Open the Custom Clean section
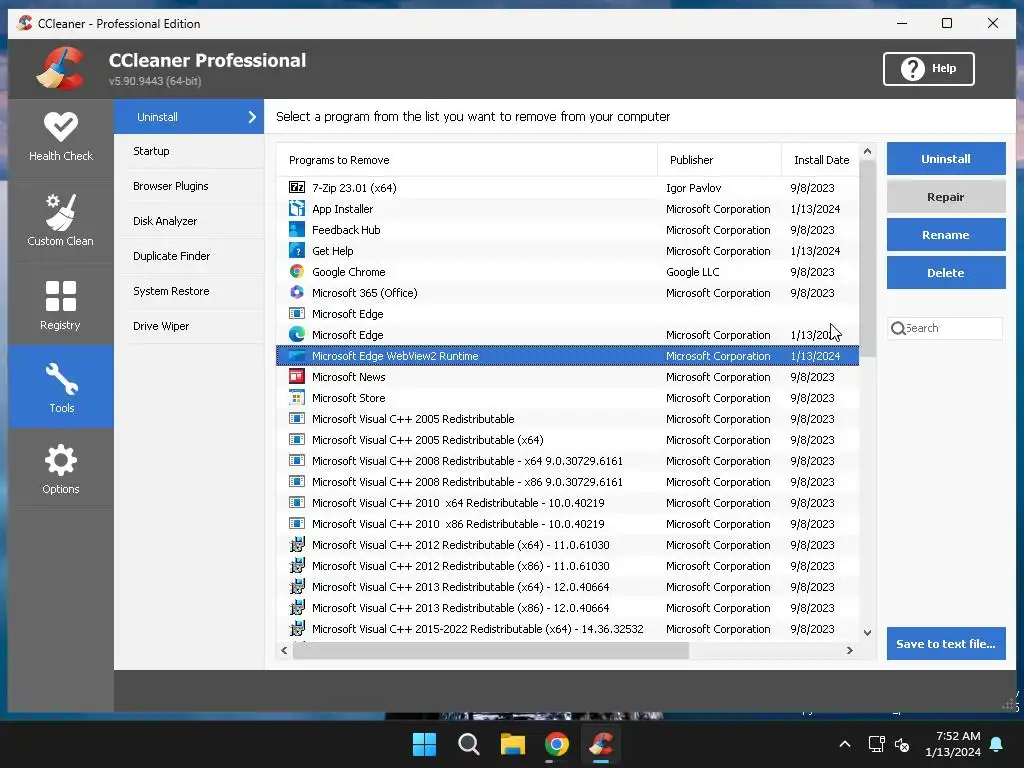Screen dimensions: 1024x768 click(x=61, y=220)
